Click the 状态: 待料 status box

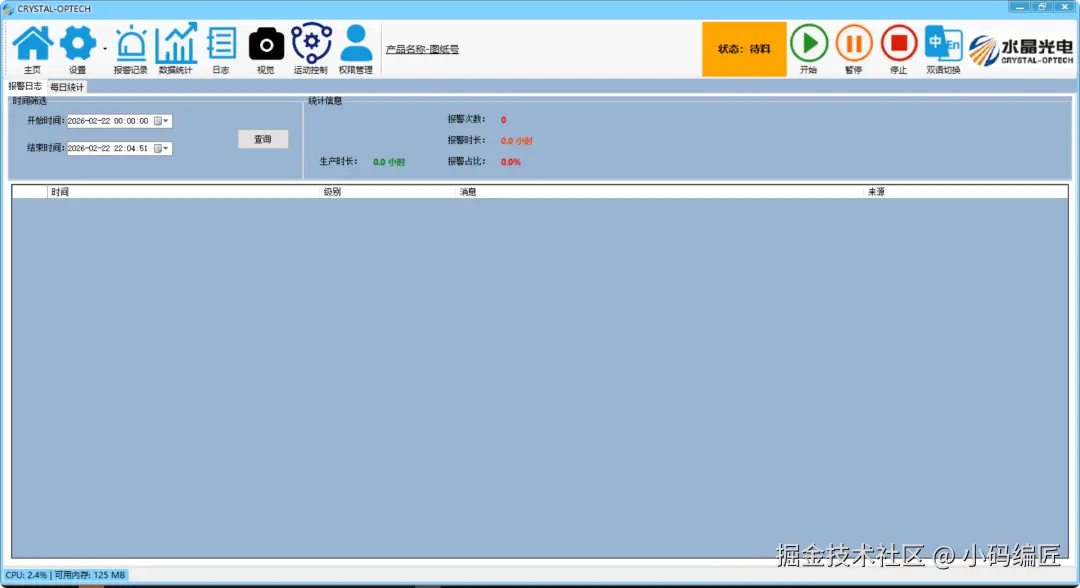coord(744,49)
